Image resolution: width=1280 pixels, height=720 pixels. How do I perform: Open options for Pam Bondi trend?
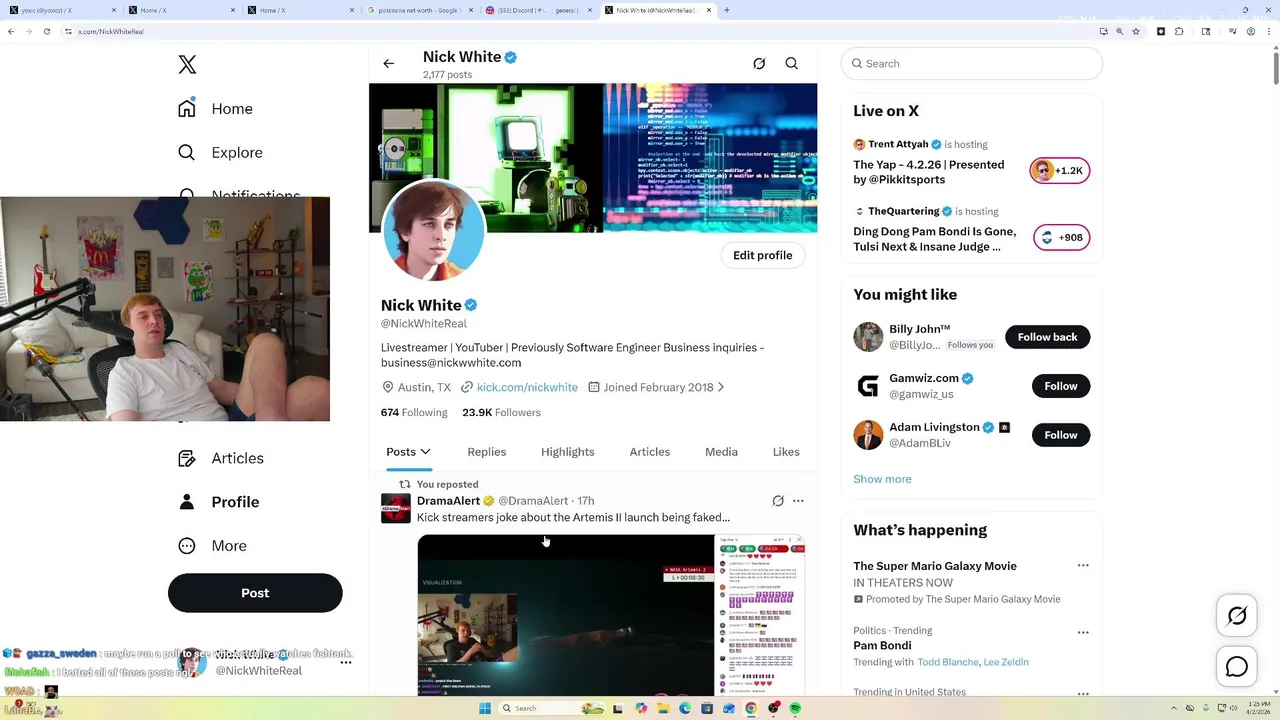(x=1083, y=633)
